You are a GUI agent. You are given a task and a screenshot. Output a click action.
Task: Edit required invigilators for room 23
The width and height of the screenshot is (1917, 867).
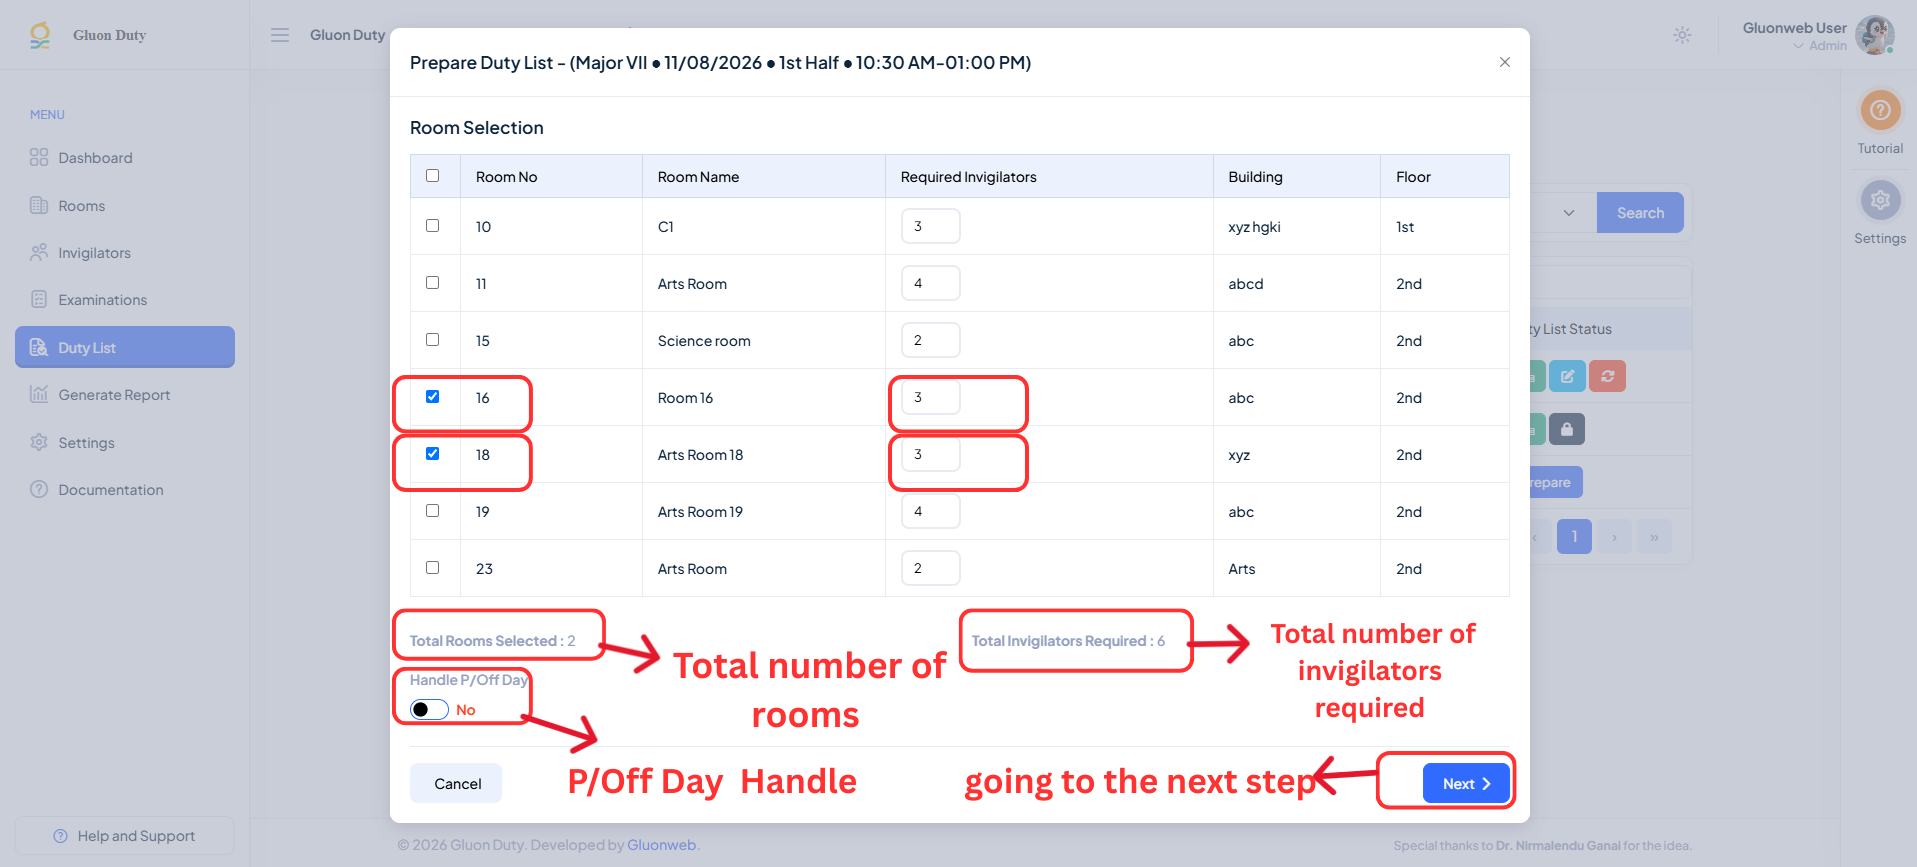click(x=930, y=568)
